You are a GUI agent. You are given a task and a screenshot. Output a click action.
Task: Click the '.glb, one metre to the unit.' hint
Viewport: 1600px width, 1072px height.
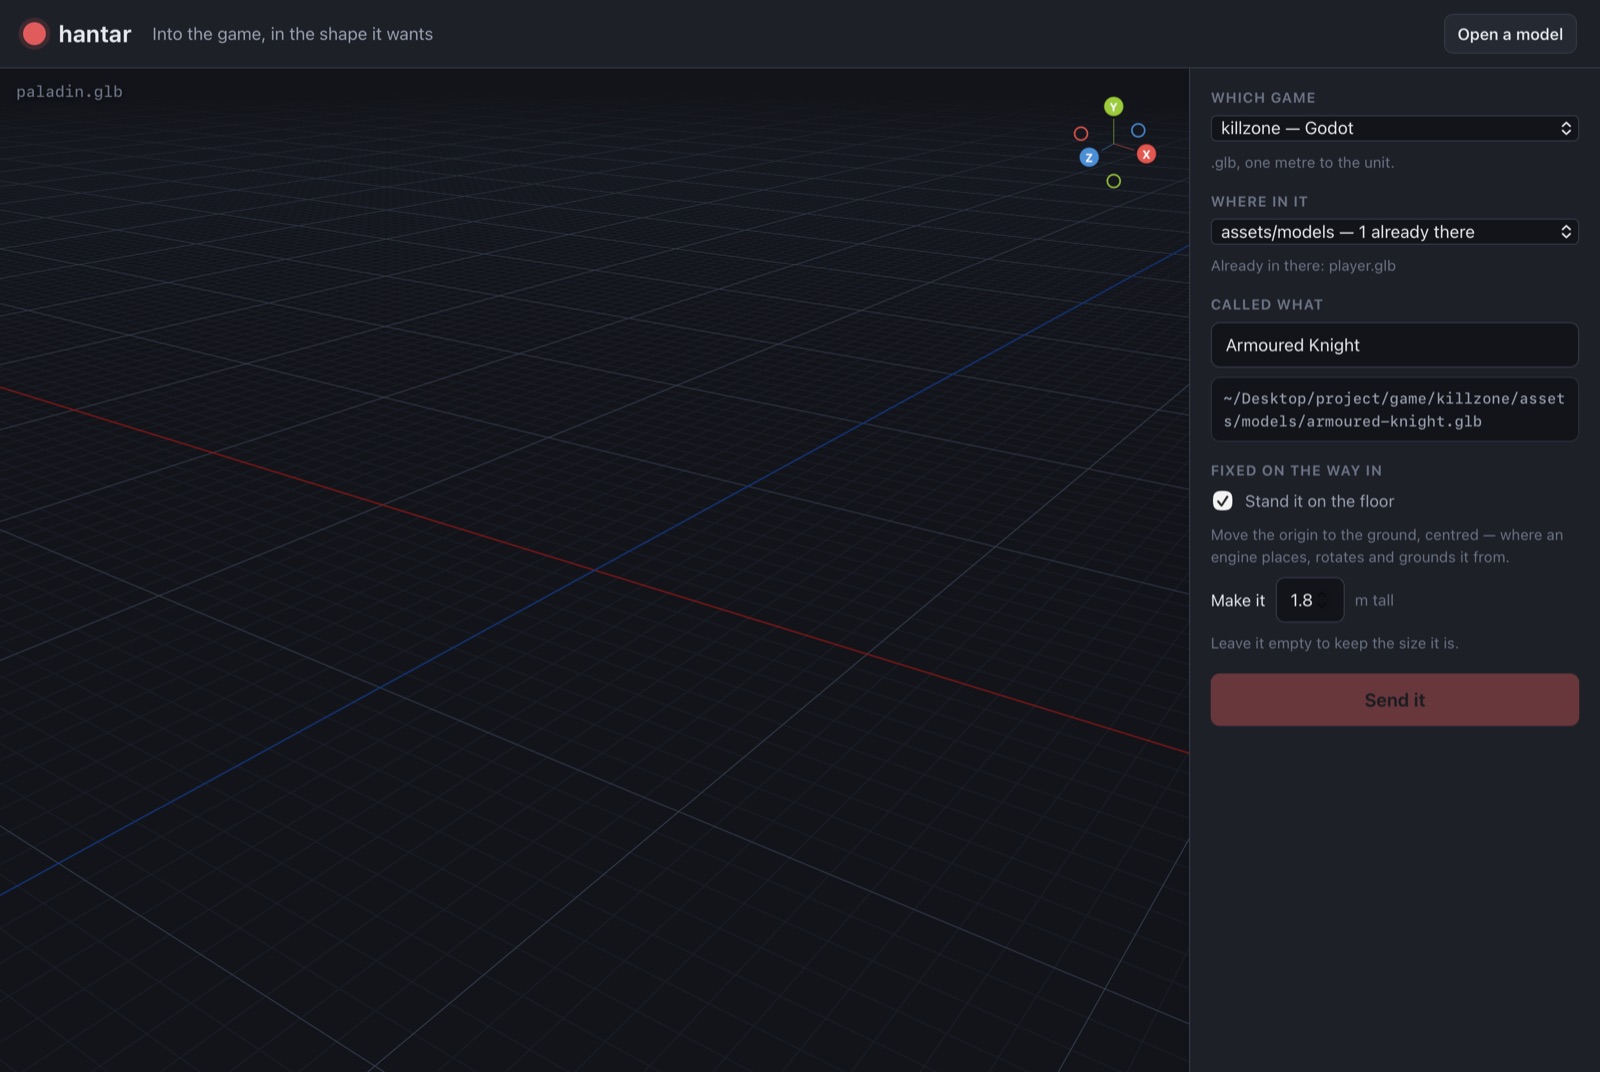tap(1302, 162)
